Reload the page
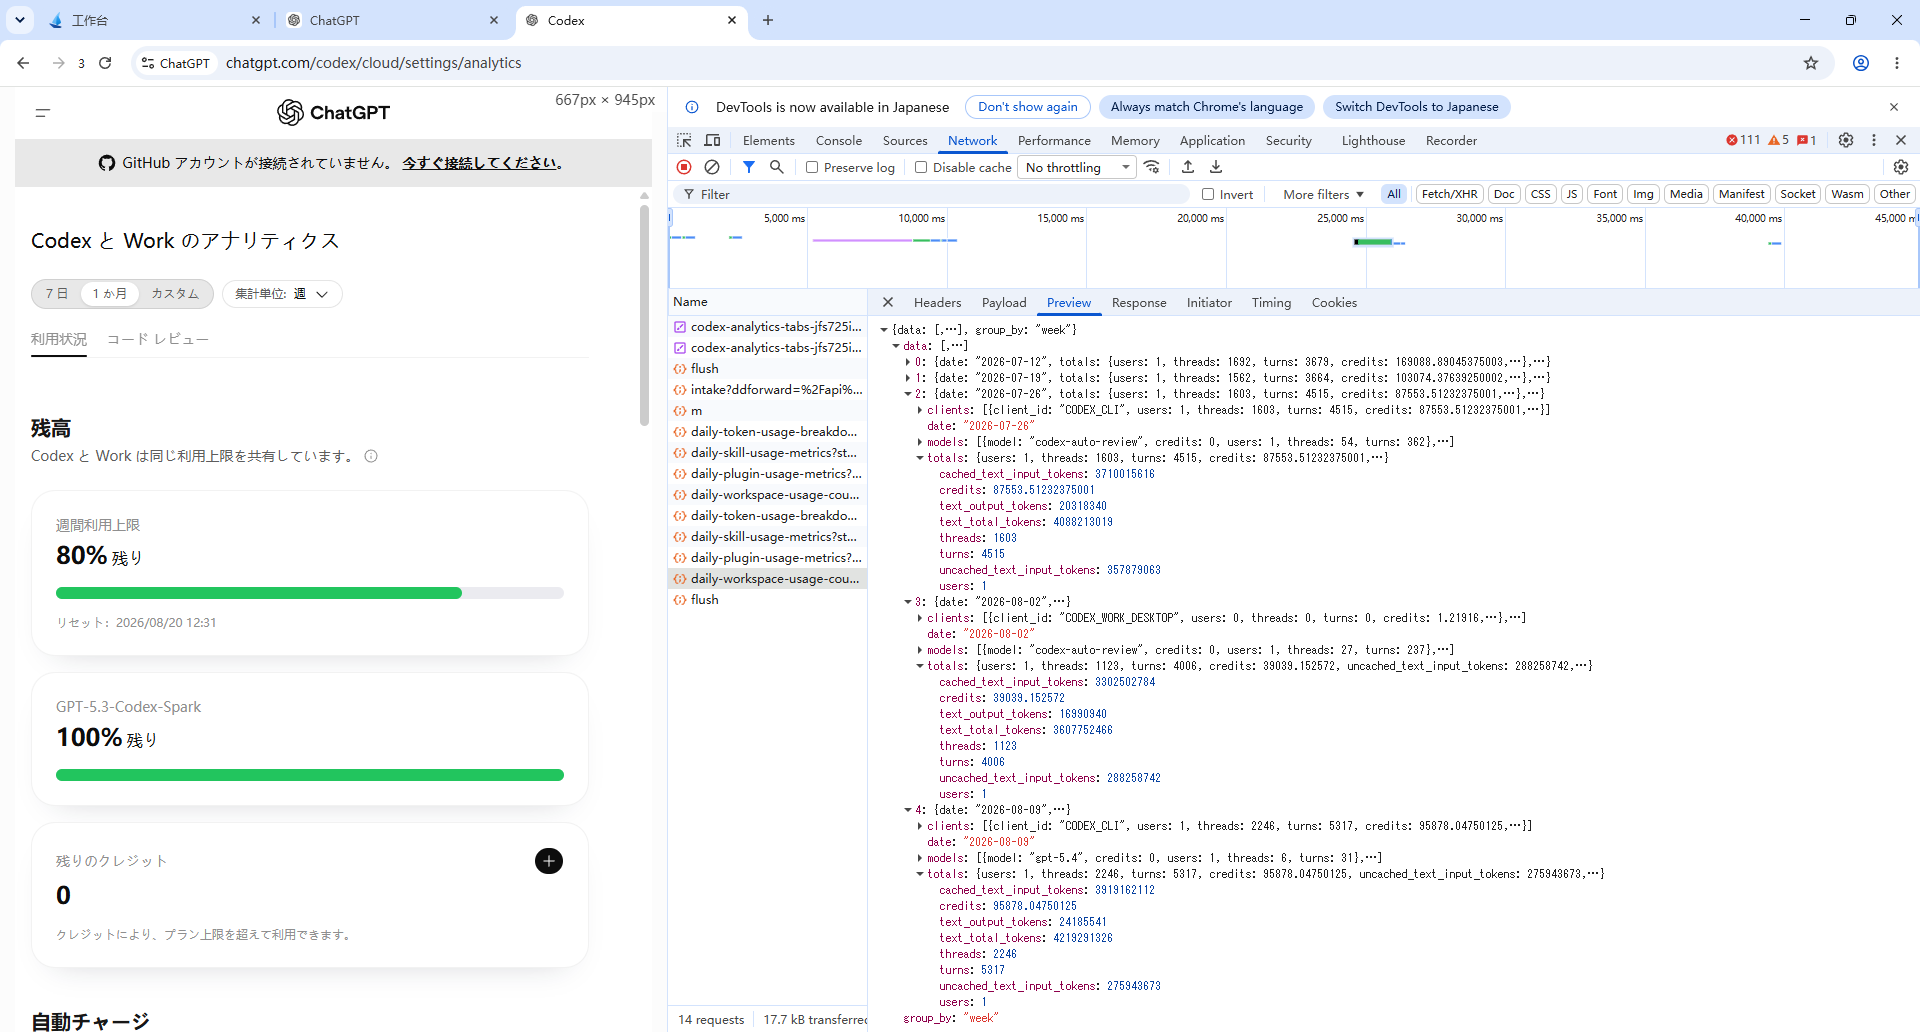The height and width of the screenshot is (1032, 1920). (x=105, y=63)
